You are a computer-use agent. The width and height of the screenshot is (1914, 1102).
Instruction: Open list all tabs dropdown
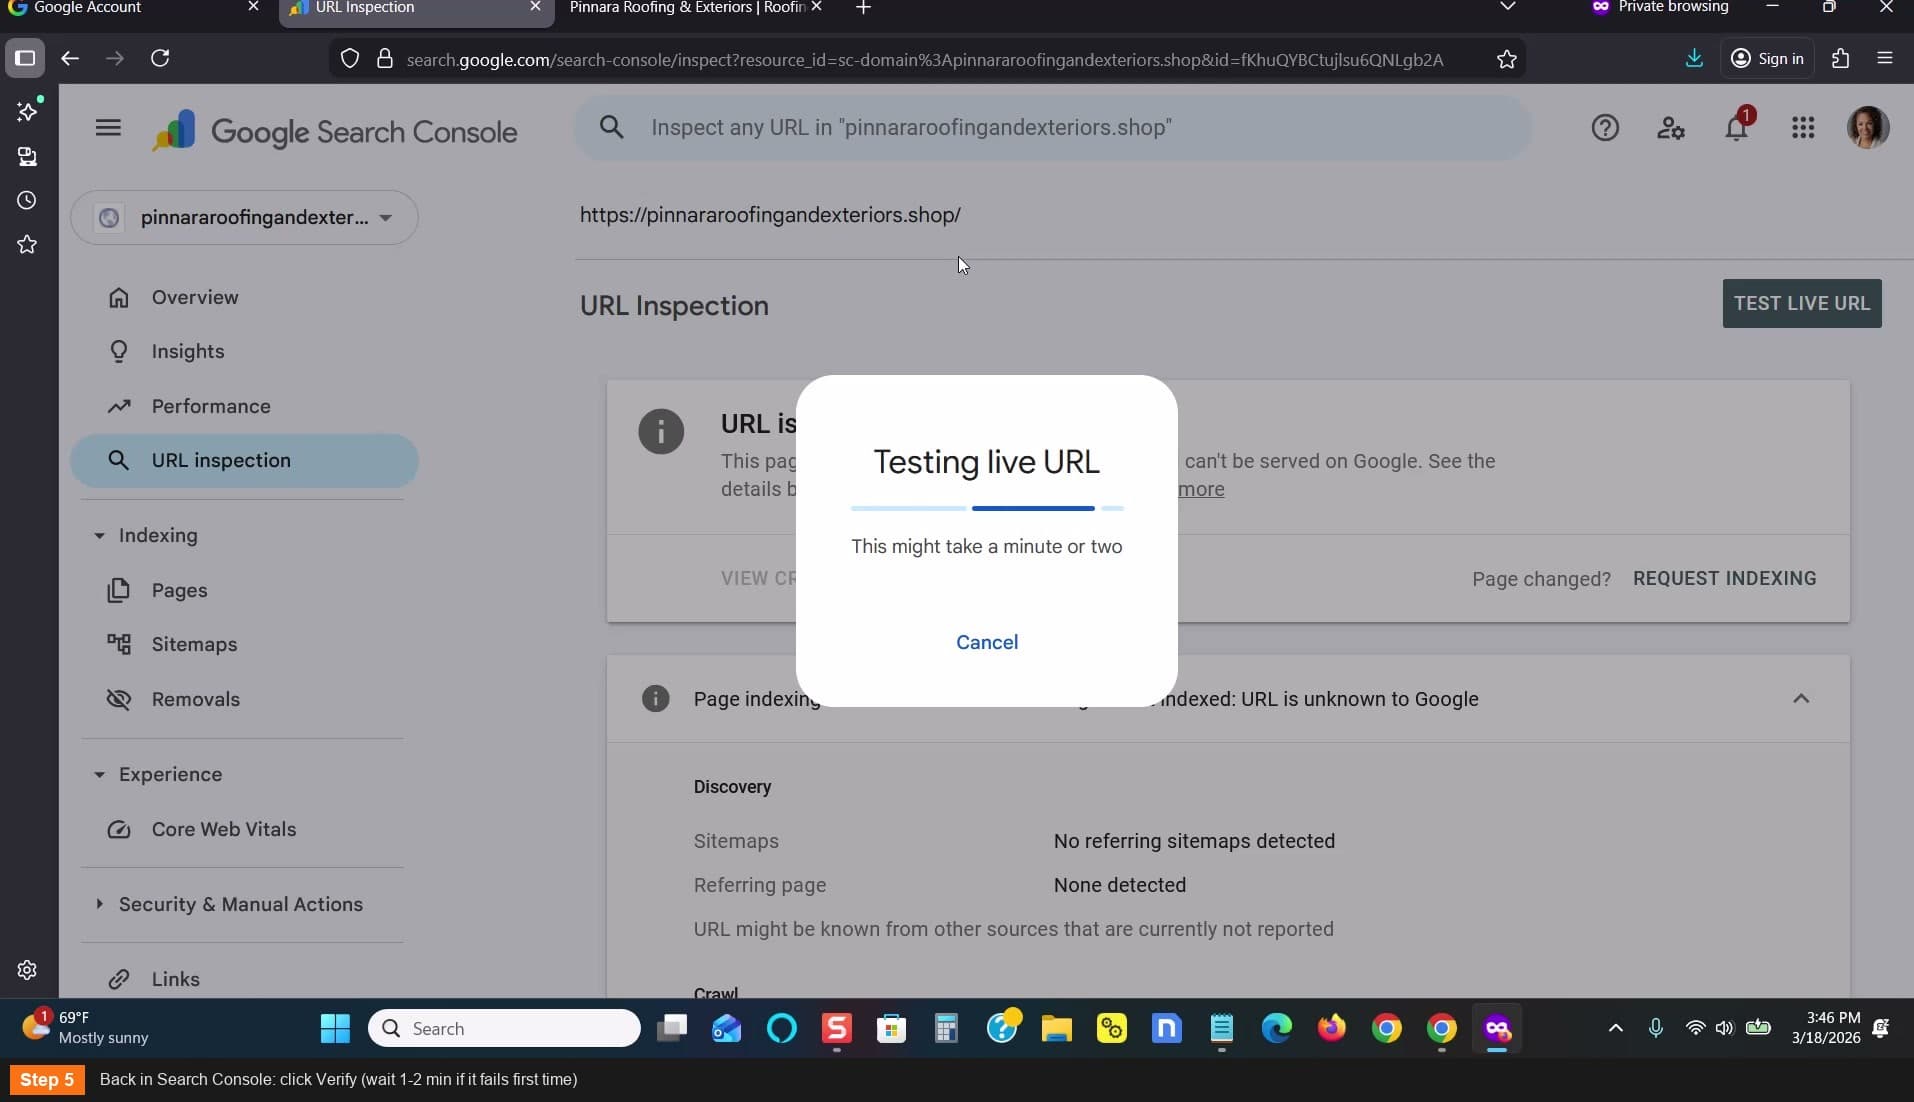click(x=1508, y=8)
